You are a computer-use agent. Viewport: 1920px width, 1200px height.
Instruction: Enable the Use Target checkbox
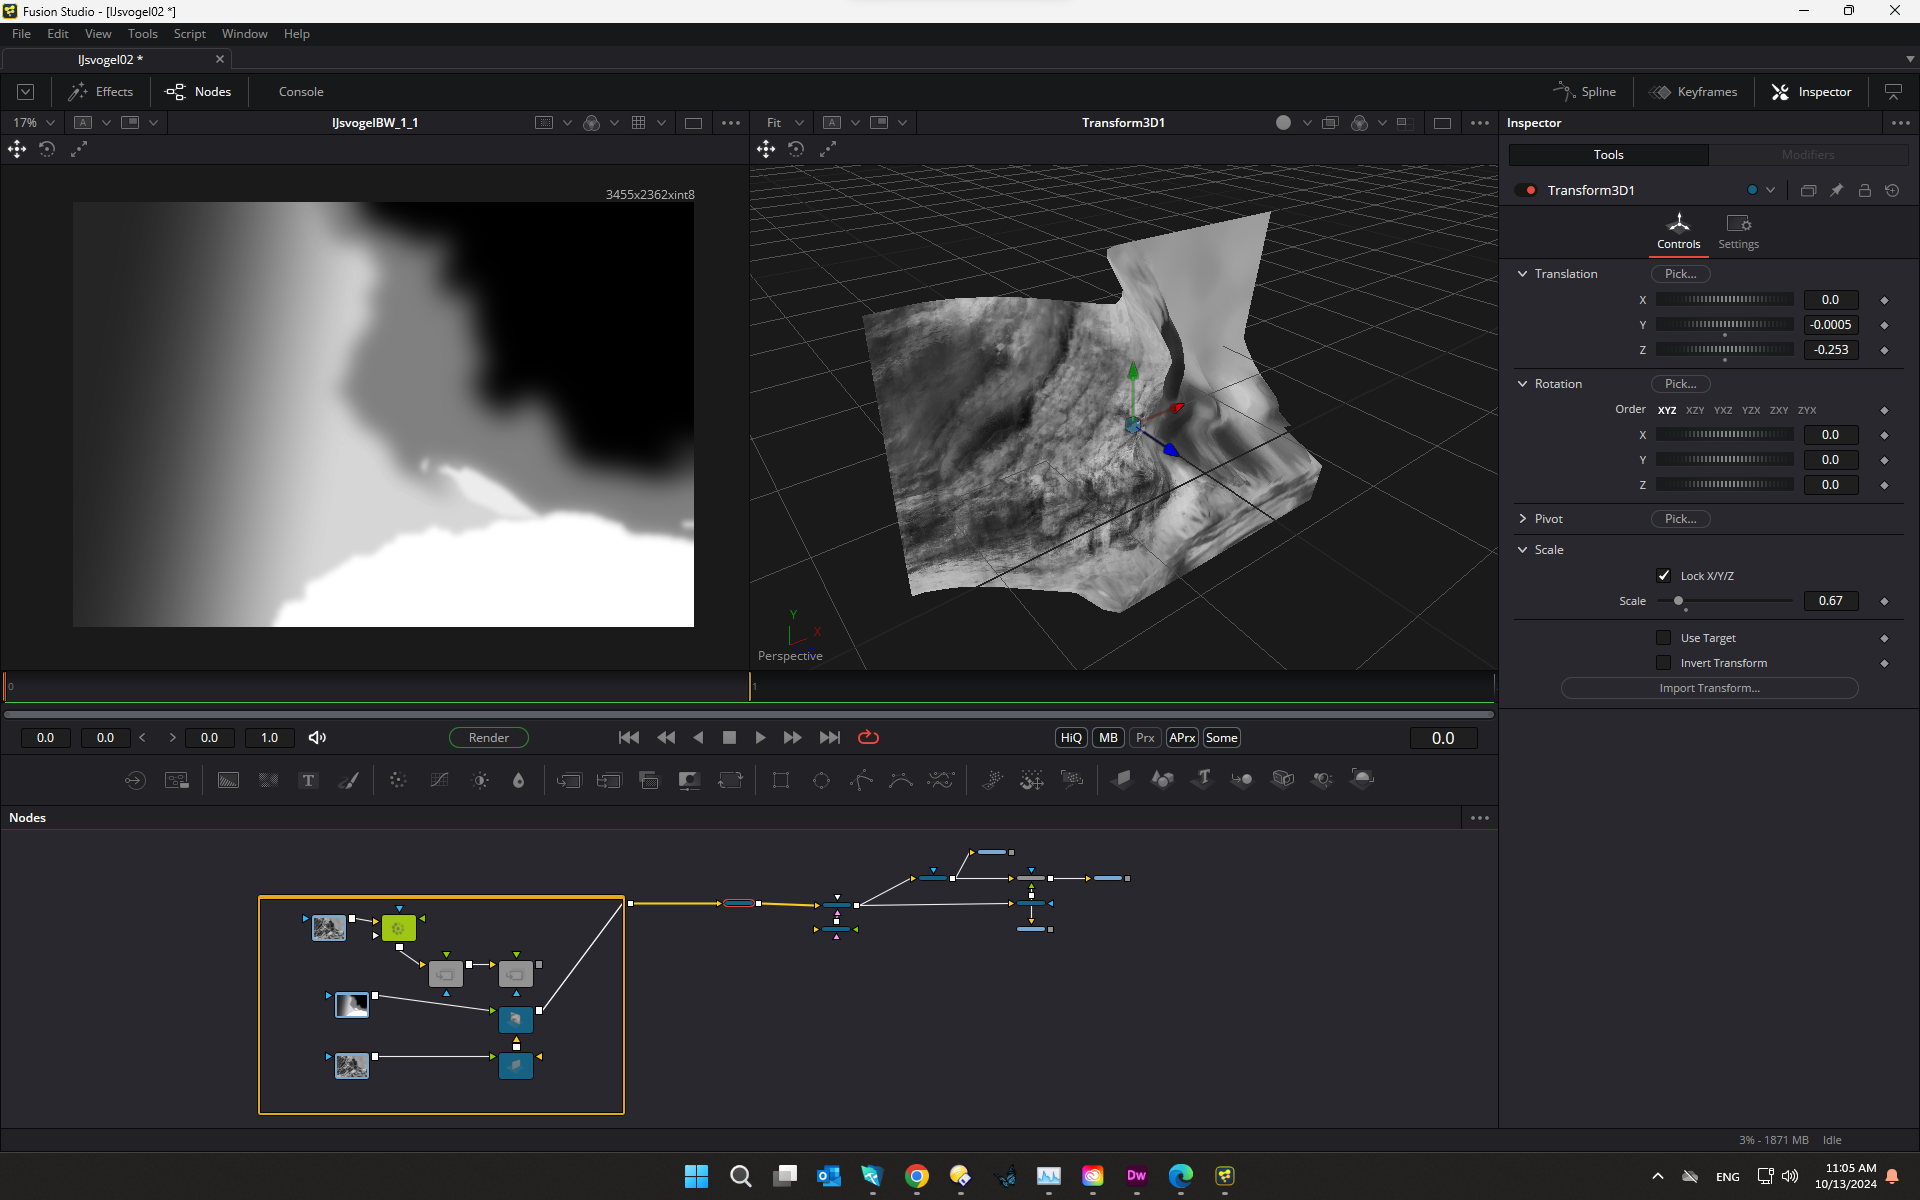pyautogui.click(x=1663, y=638)
